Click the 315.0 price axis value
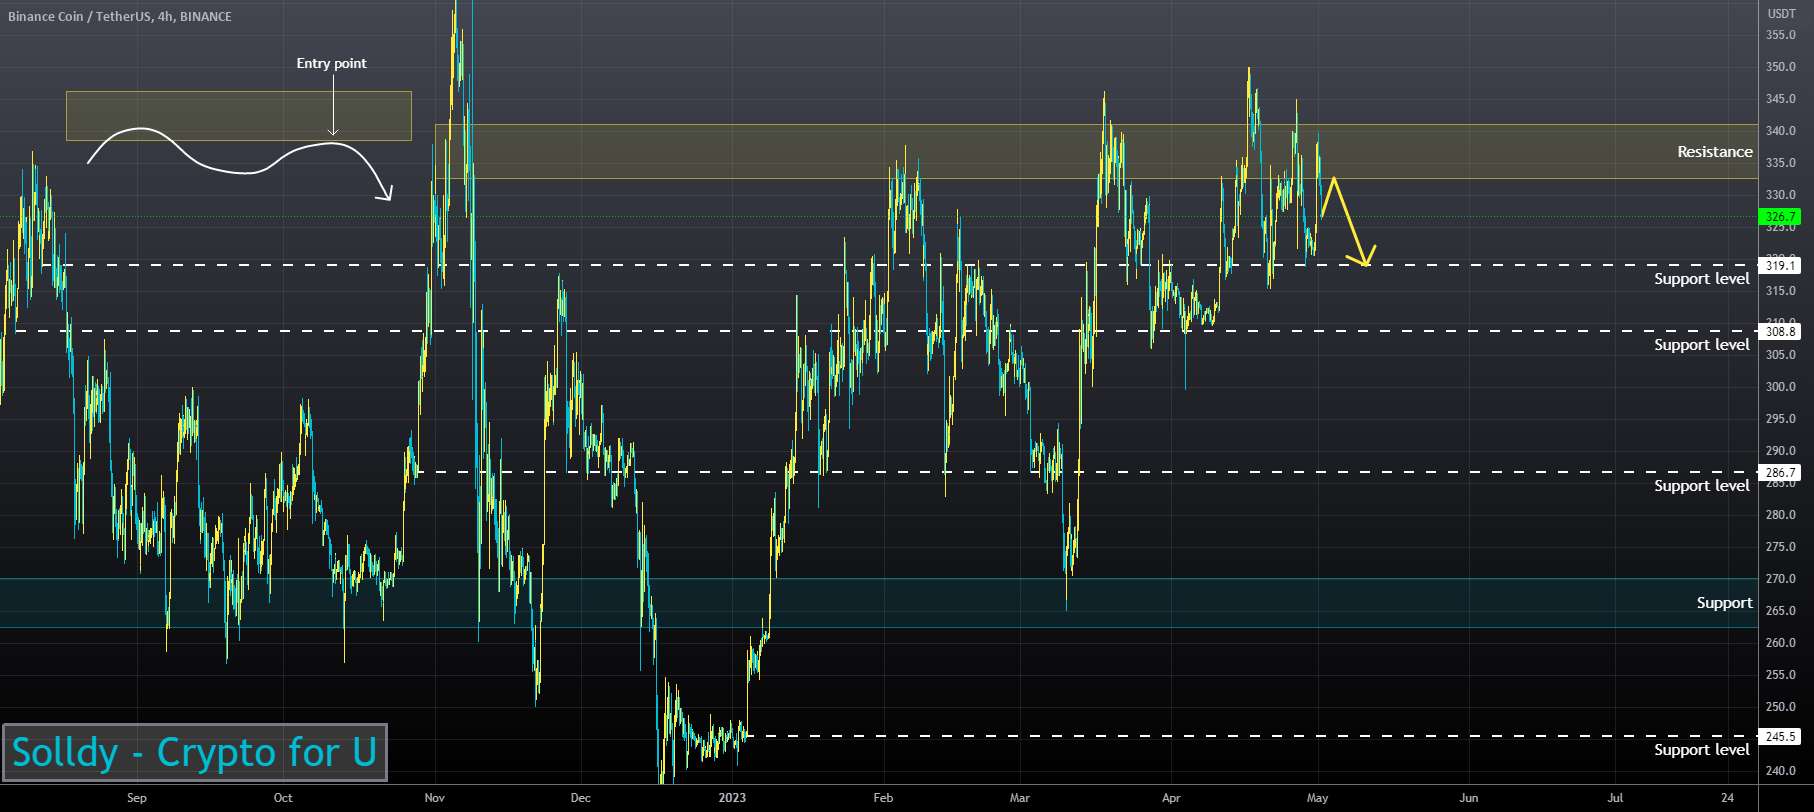Screen dimensions: 1814x812 [x=1780, y=291]
